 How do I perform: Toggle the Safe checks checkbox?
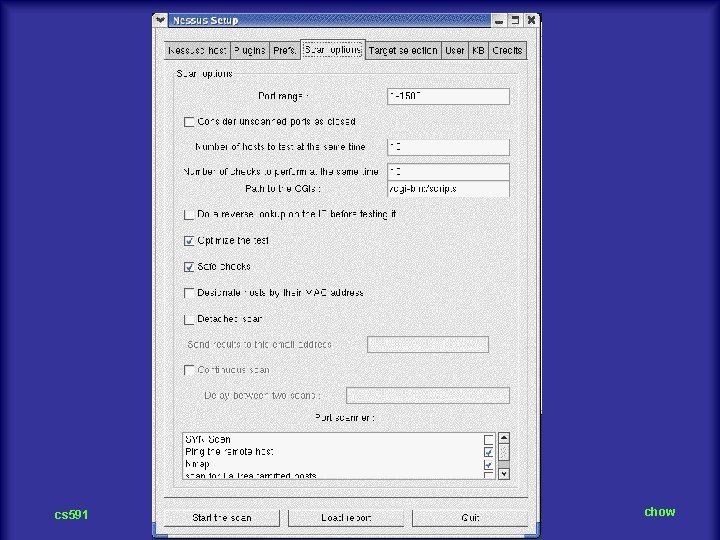coord(189,267)
